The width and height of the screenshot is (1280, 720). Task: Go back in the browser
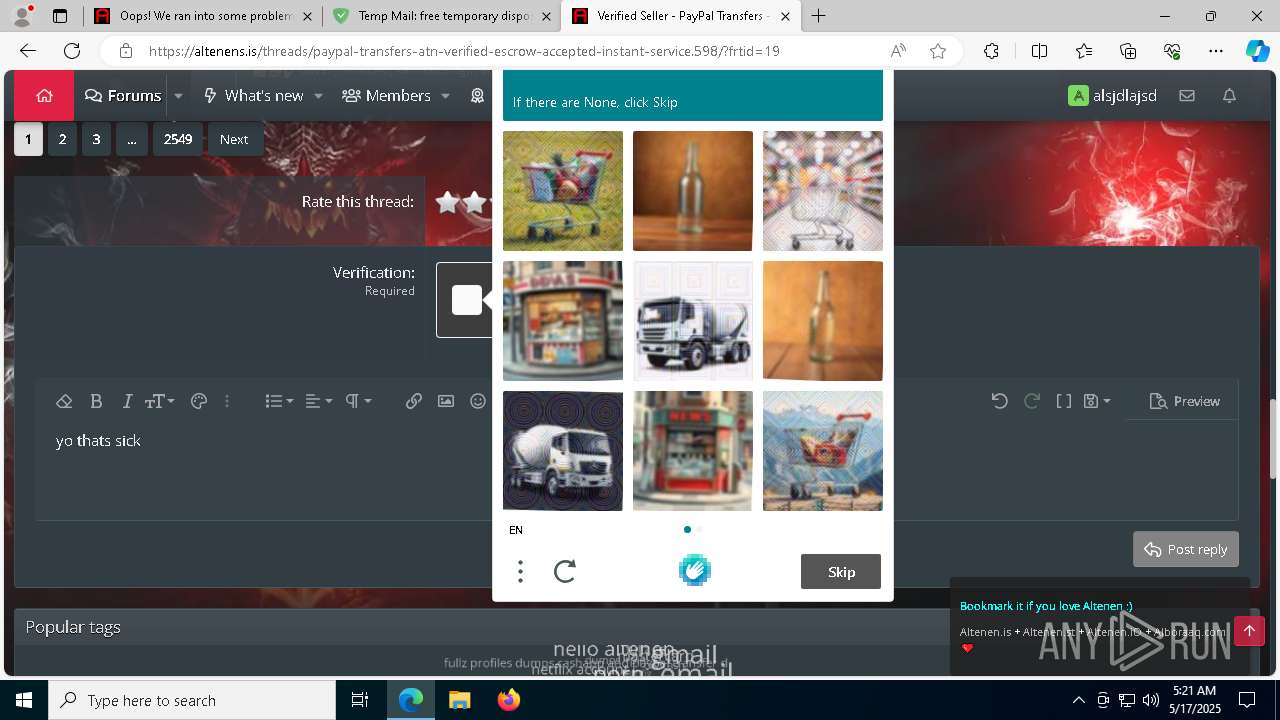(x=28, y=51)
